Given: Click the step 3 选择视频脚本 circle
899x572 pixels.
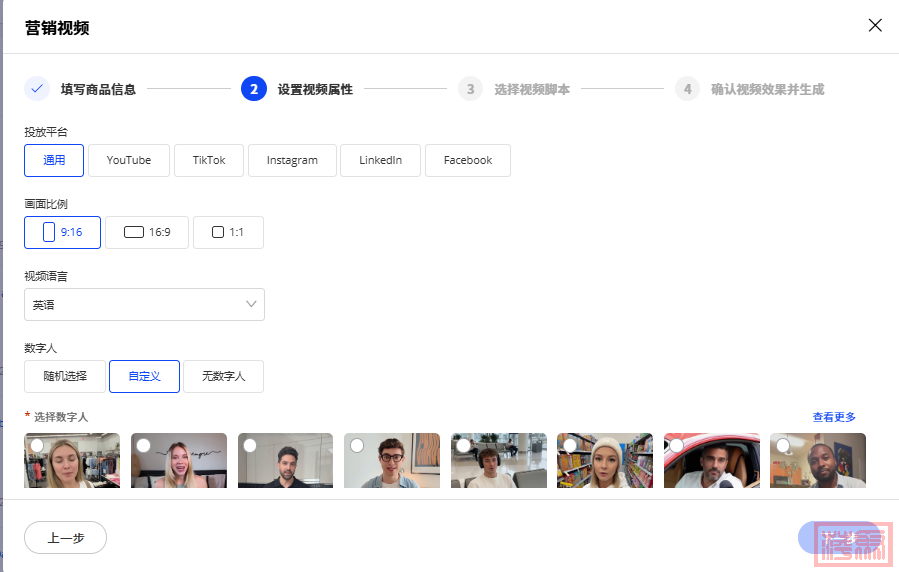Looking at the screenshot, I should [x=470, y=89].
